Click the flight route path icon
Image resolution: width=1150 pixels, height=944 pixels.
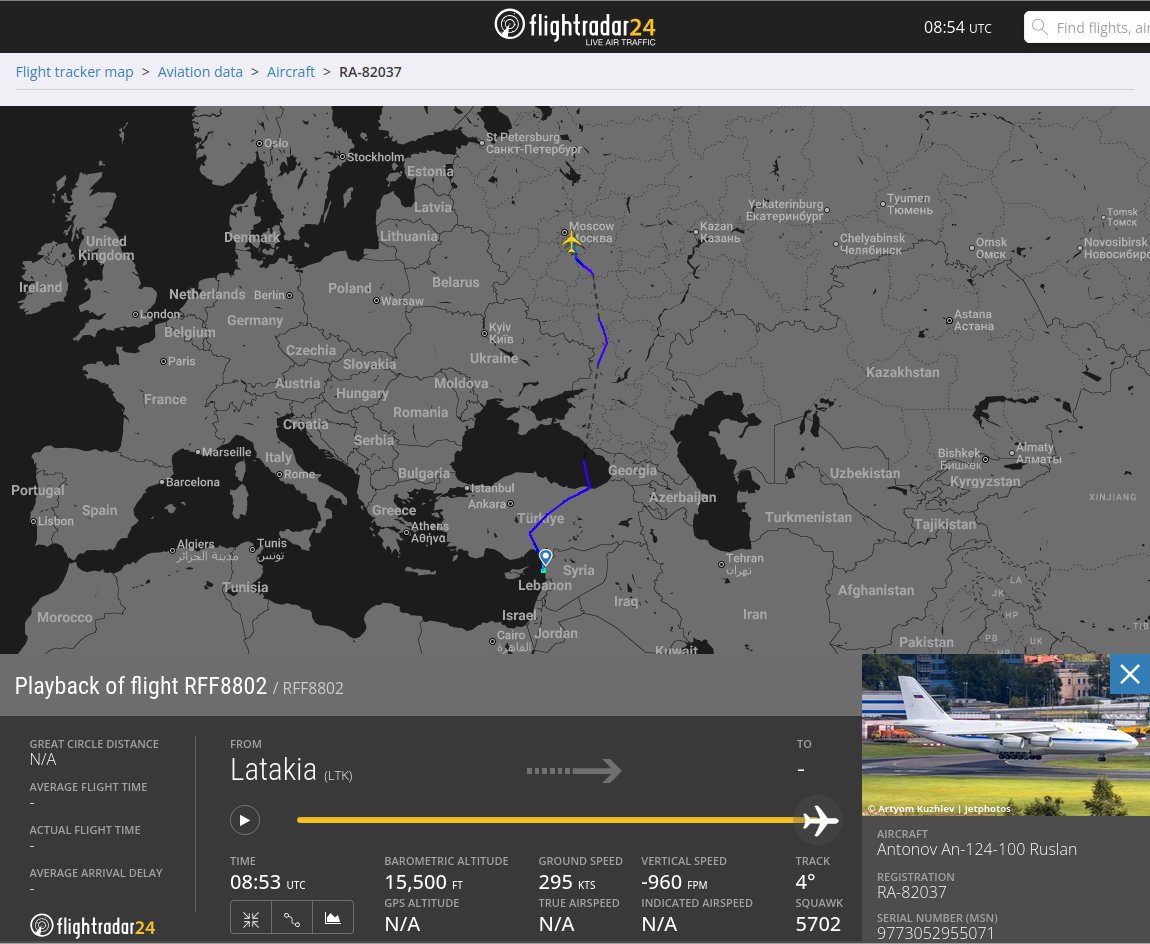coord(292,918)
